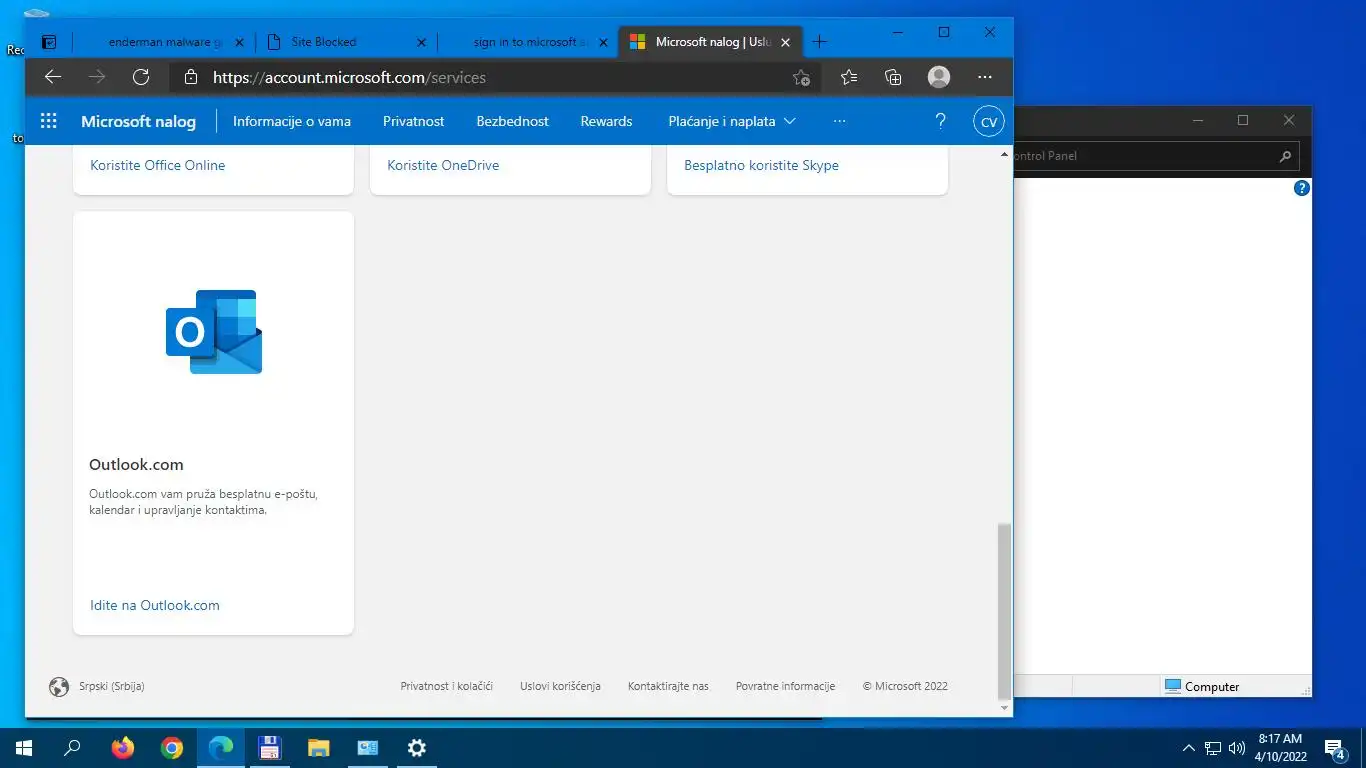Change language via Srpski (Srbija)

click(97, 686)
